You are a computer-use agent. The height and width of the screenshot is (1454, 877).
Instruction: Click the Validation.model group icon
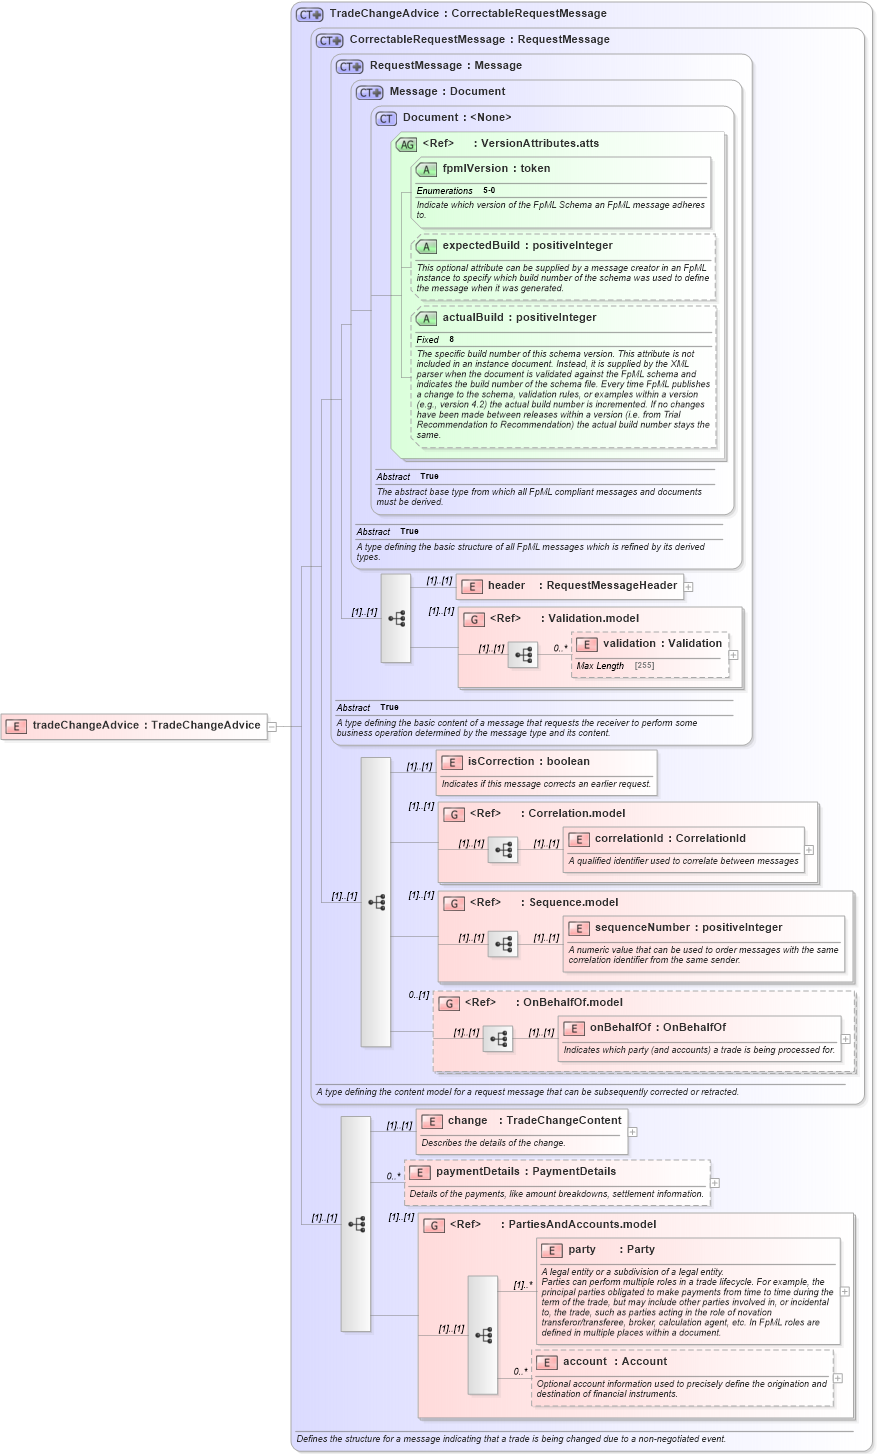click(474, 619)
